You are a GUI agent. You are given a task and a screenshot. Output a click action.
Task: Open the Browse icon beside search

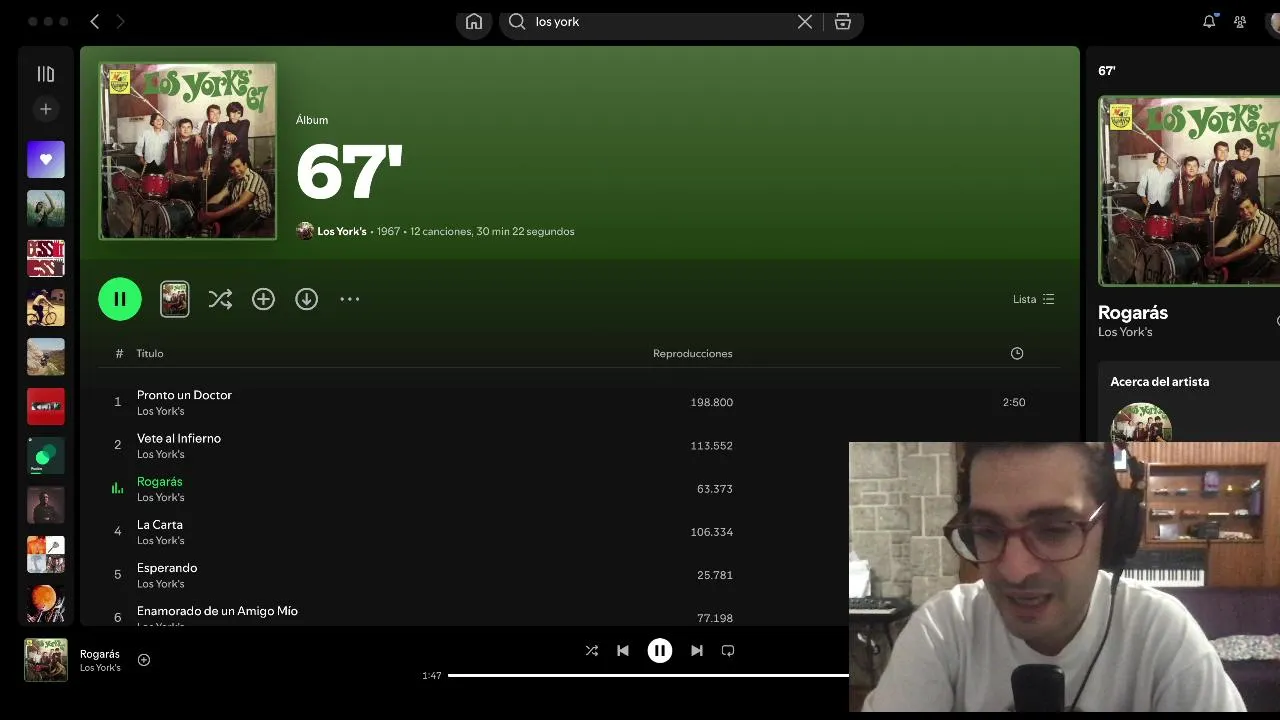843,21
